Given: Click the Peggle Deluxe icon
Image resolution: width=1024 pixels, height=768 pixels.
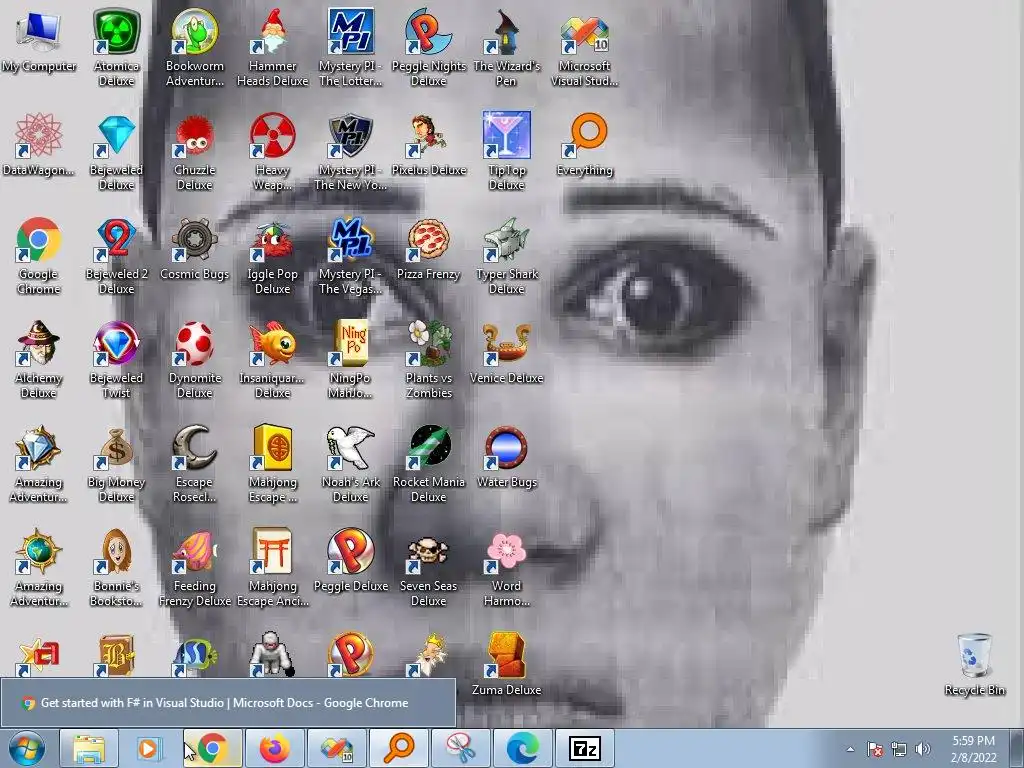Looking at the screenshot, I should click(351, 560).
